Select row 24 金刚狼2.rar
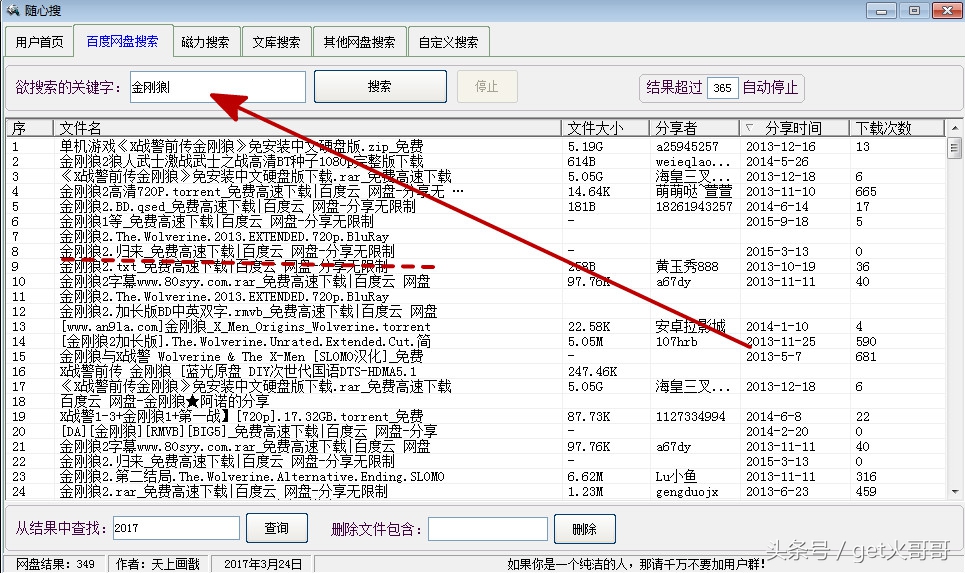Screen dimensions: 965x573 pos(476,492)
